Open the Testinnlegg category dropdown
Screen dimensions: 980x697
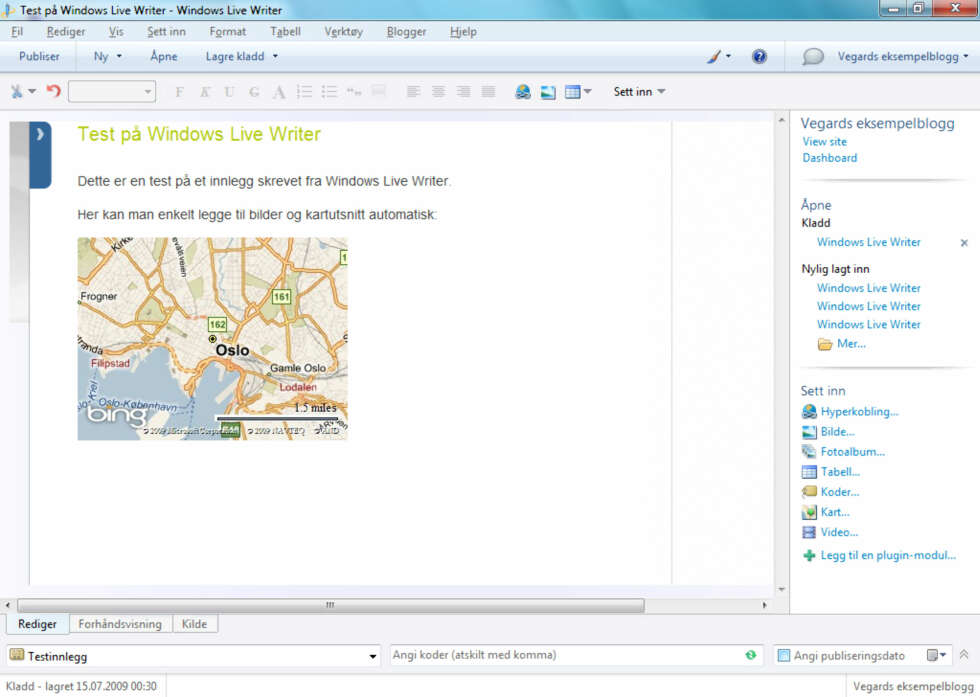(x=372, y=656)
